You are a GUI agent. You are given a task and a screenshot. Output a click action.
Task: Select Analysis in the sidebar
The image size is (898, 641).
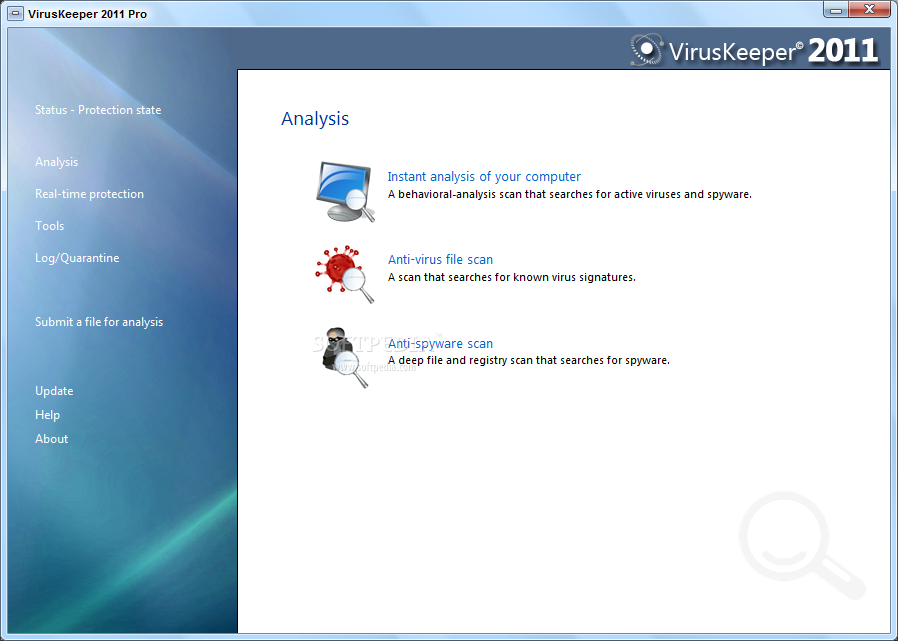click(x=57, y=162)
